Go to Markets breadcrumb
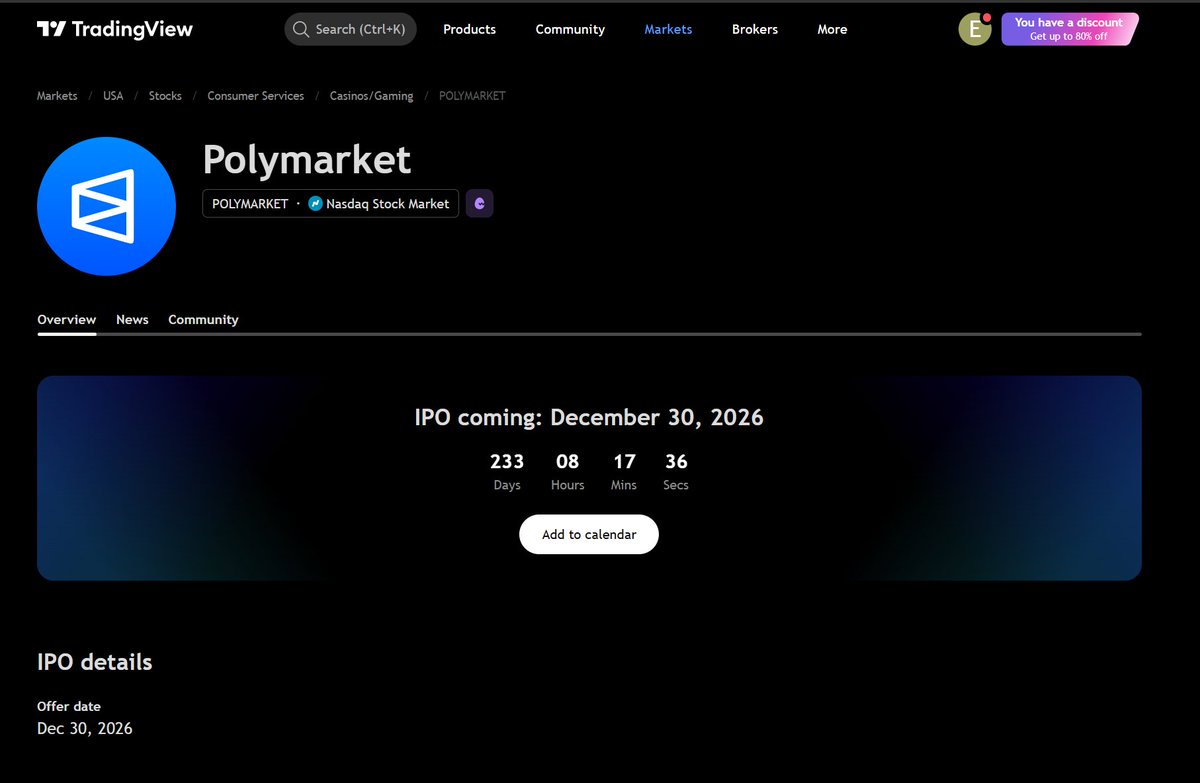Screen dimensions: 1200x783 click(57, 96)
